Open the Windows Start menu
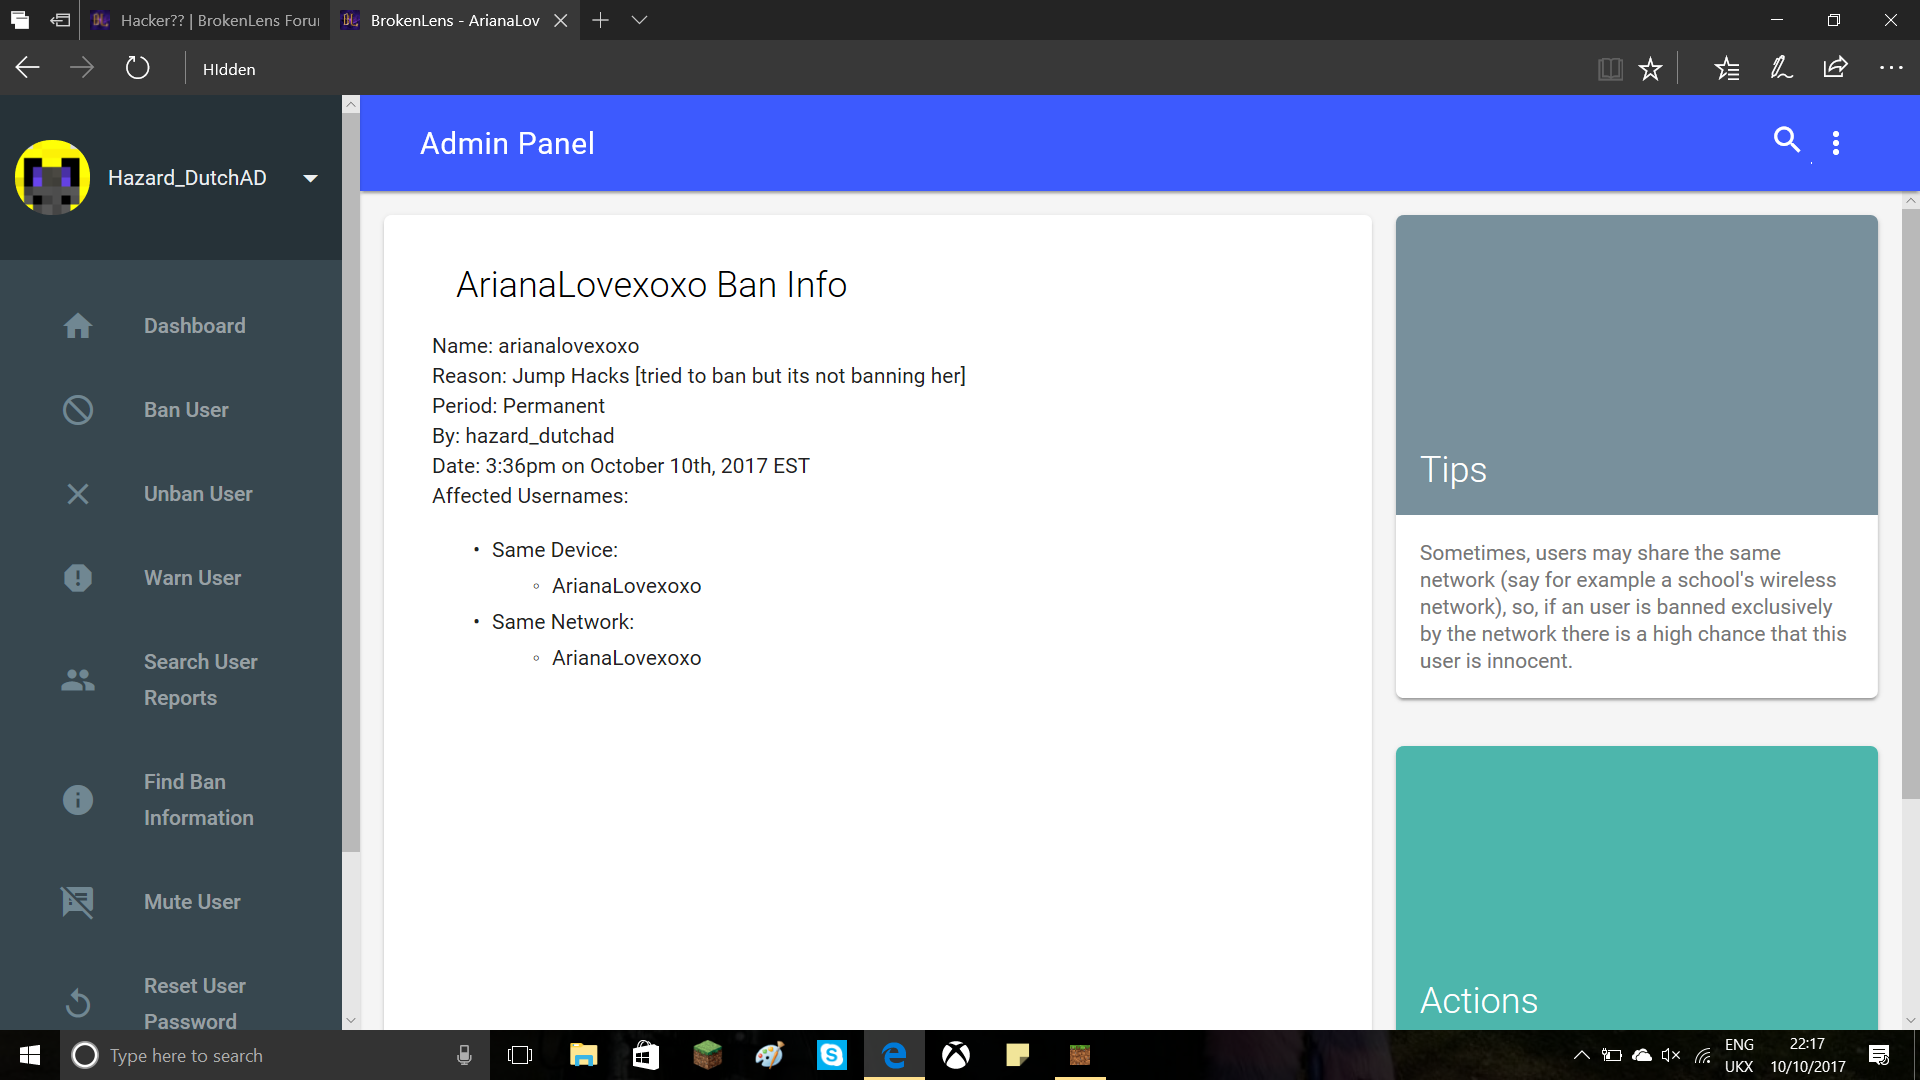The image size is (1920, 1080). [x=30, y=1055]
